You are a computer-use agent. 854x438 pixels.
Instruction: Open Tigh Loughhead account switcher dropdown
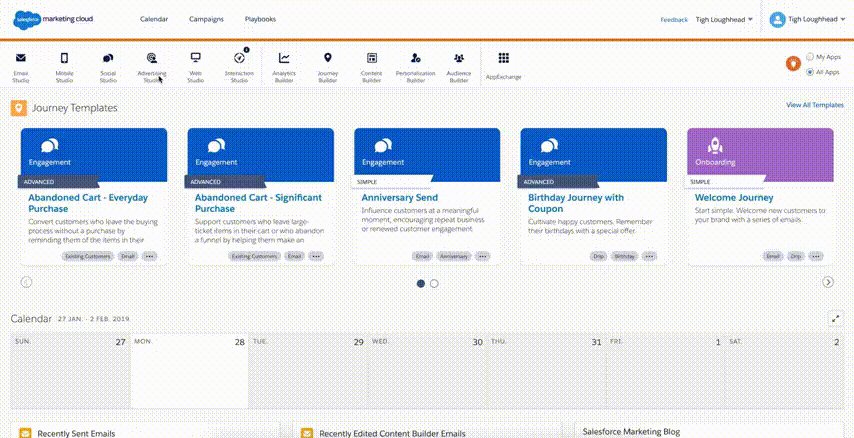[724, 20]
